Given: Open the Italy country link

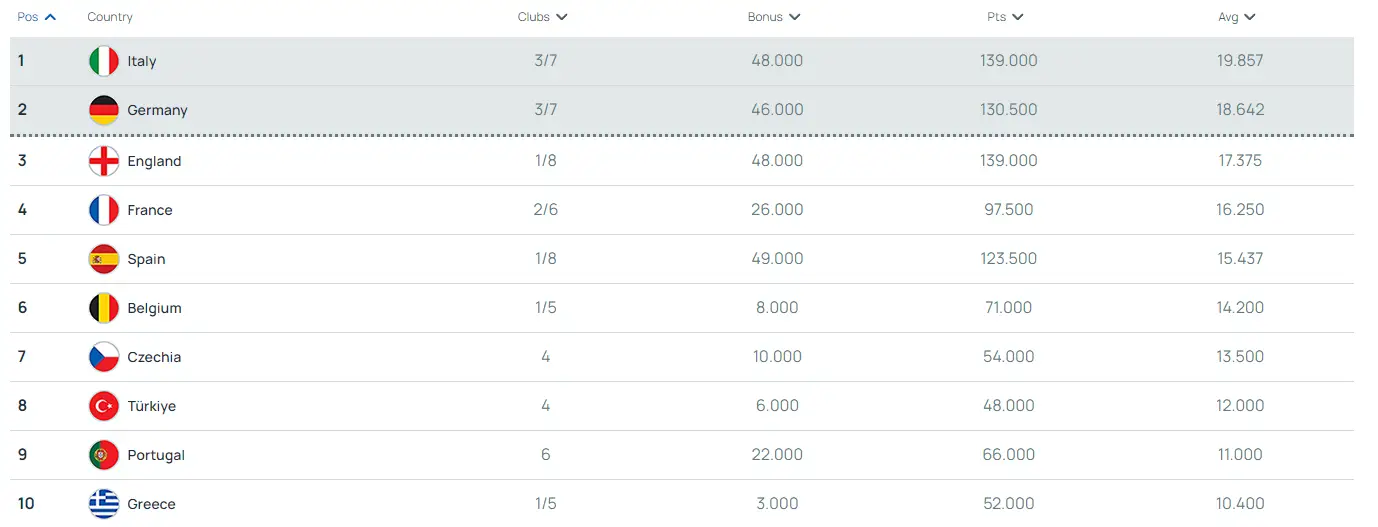Looking at the screenshot, I should [x=142, y=61].
